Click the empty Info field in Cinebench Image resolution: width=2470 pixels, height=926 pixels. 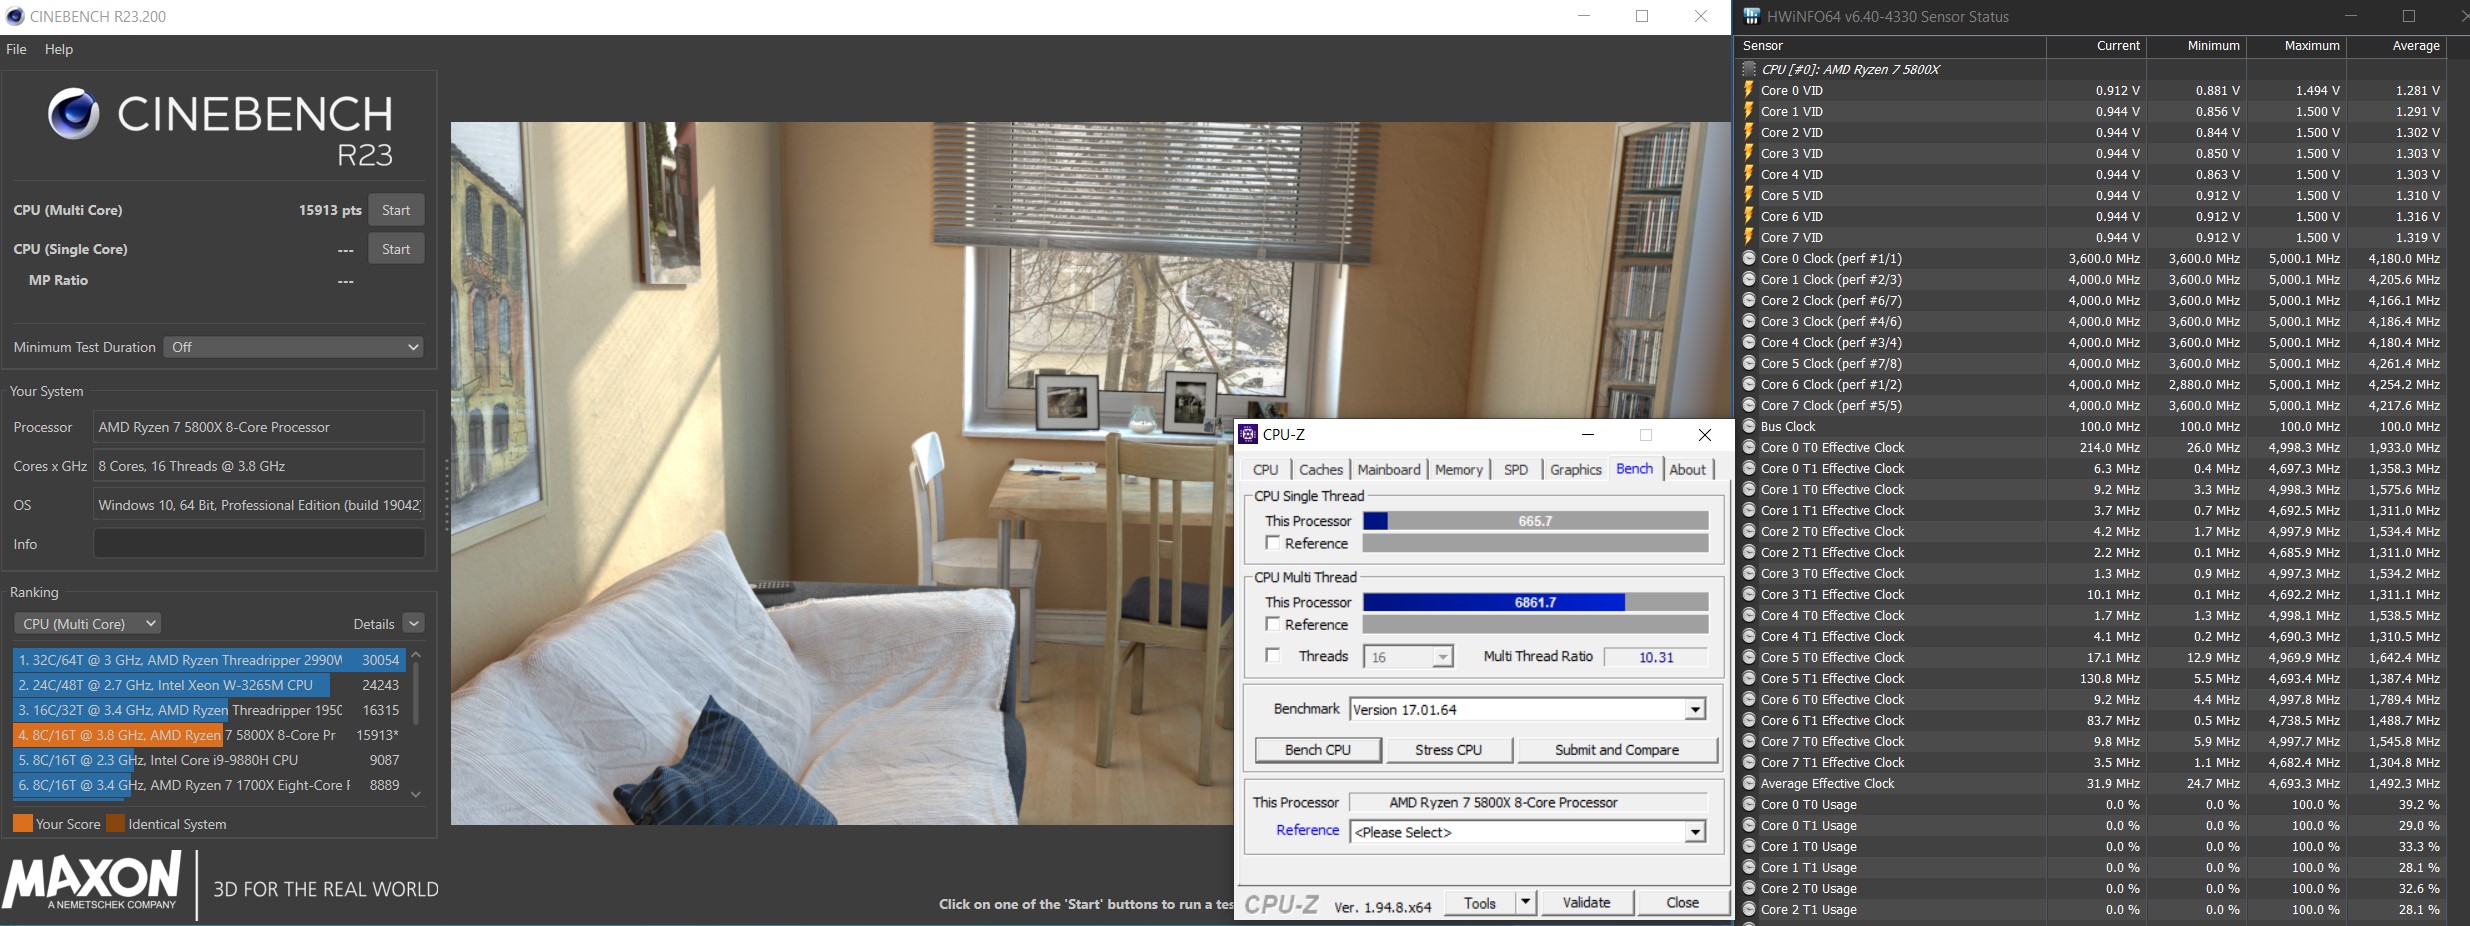click(259, 544)
